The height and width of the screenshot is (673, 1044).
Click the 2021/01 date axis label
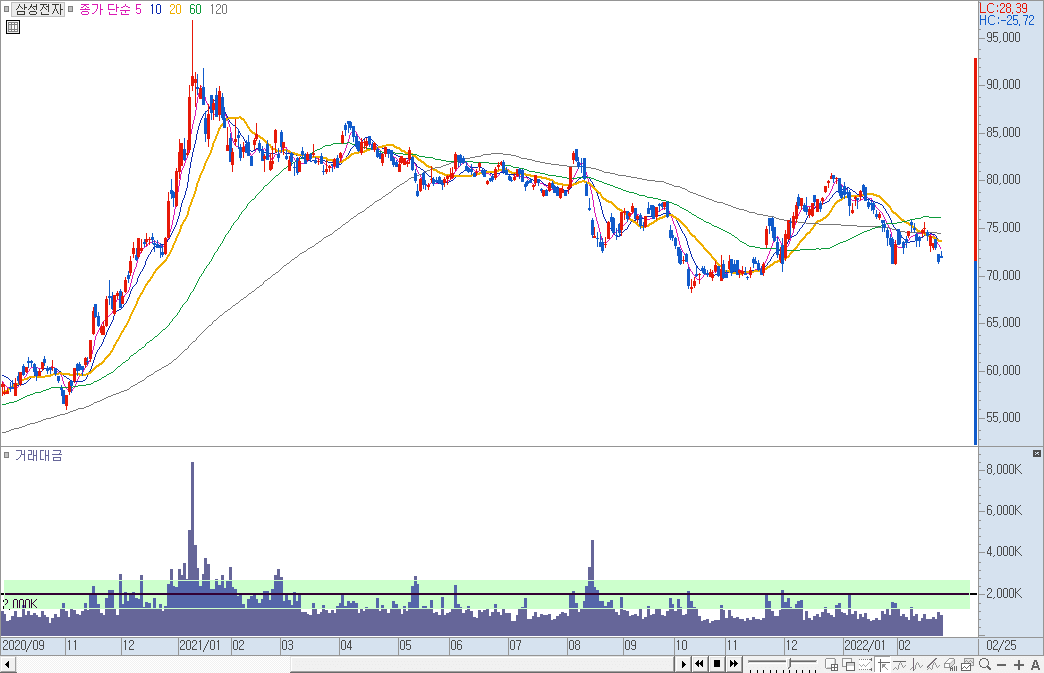click(x=200, y=645)
